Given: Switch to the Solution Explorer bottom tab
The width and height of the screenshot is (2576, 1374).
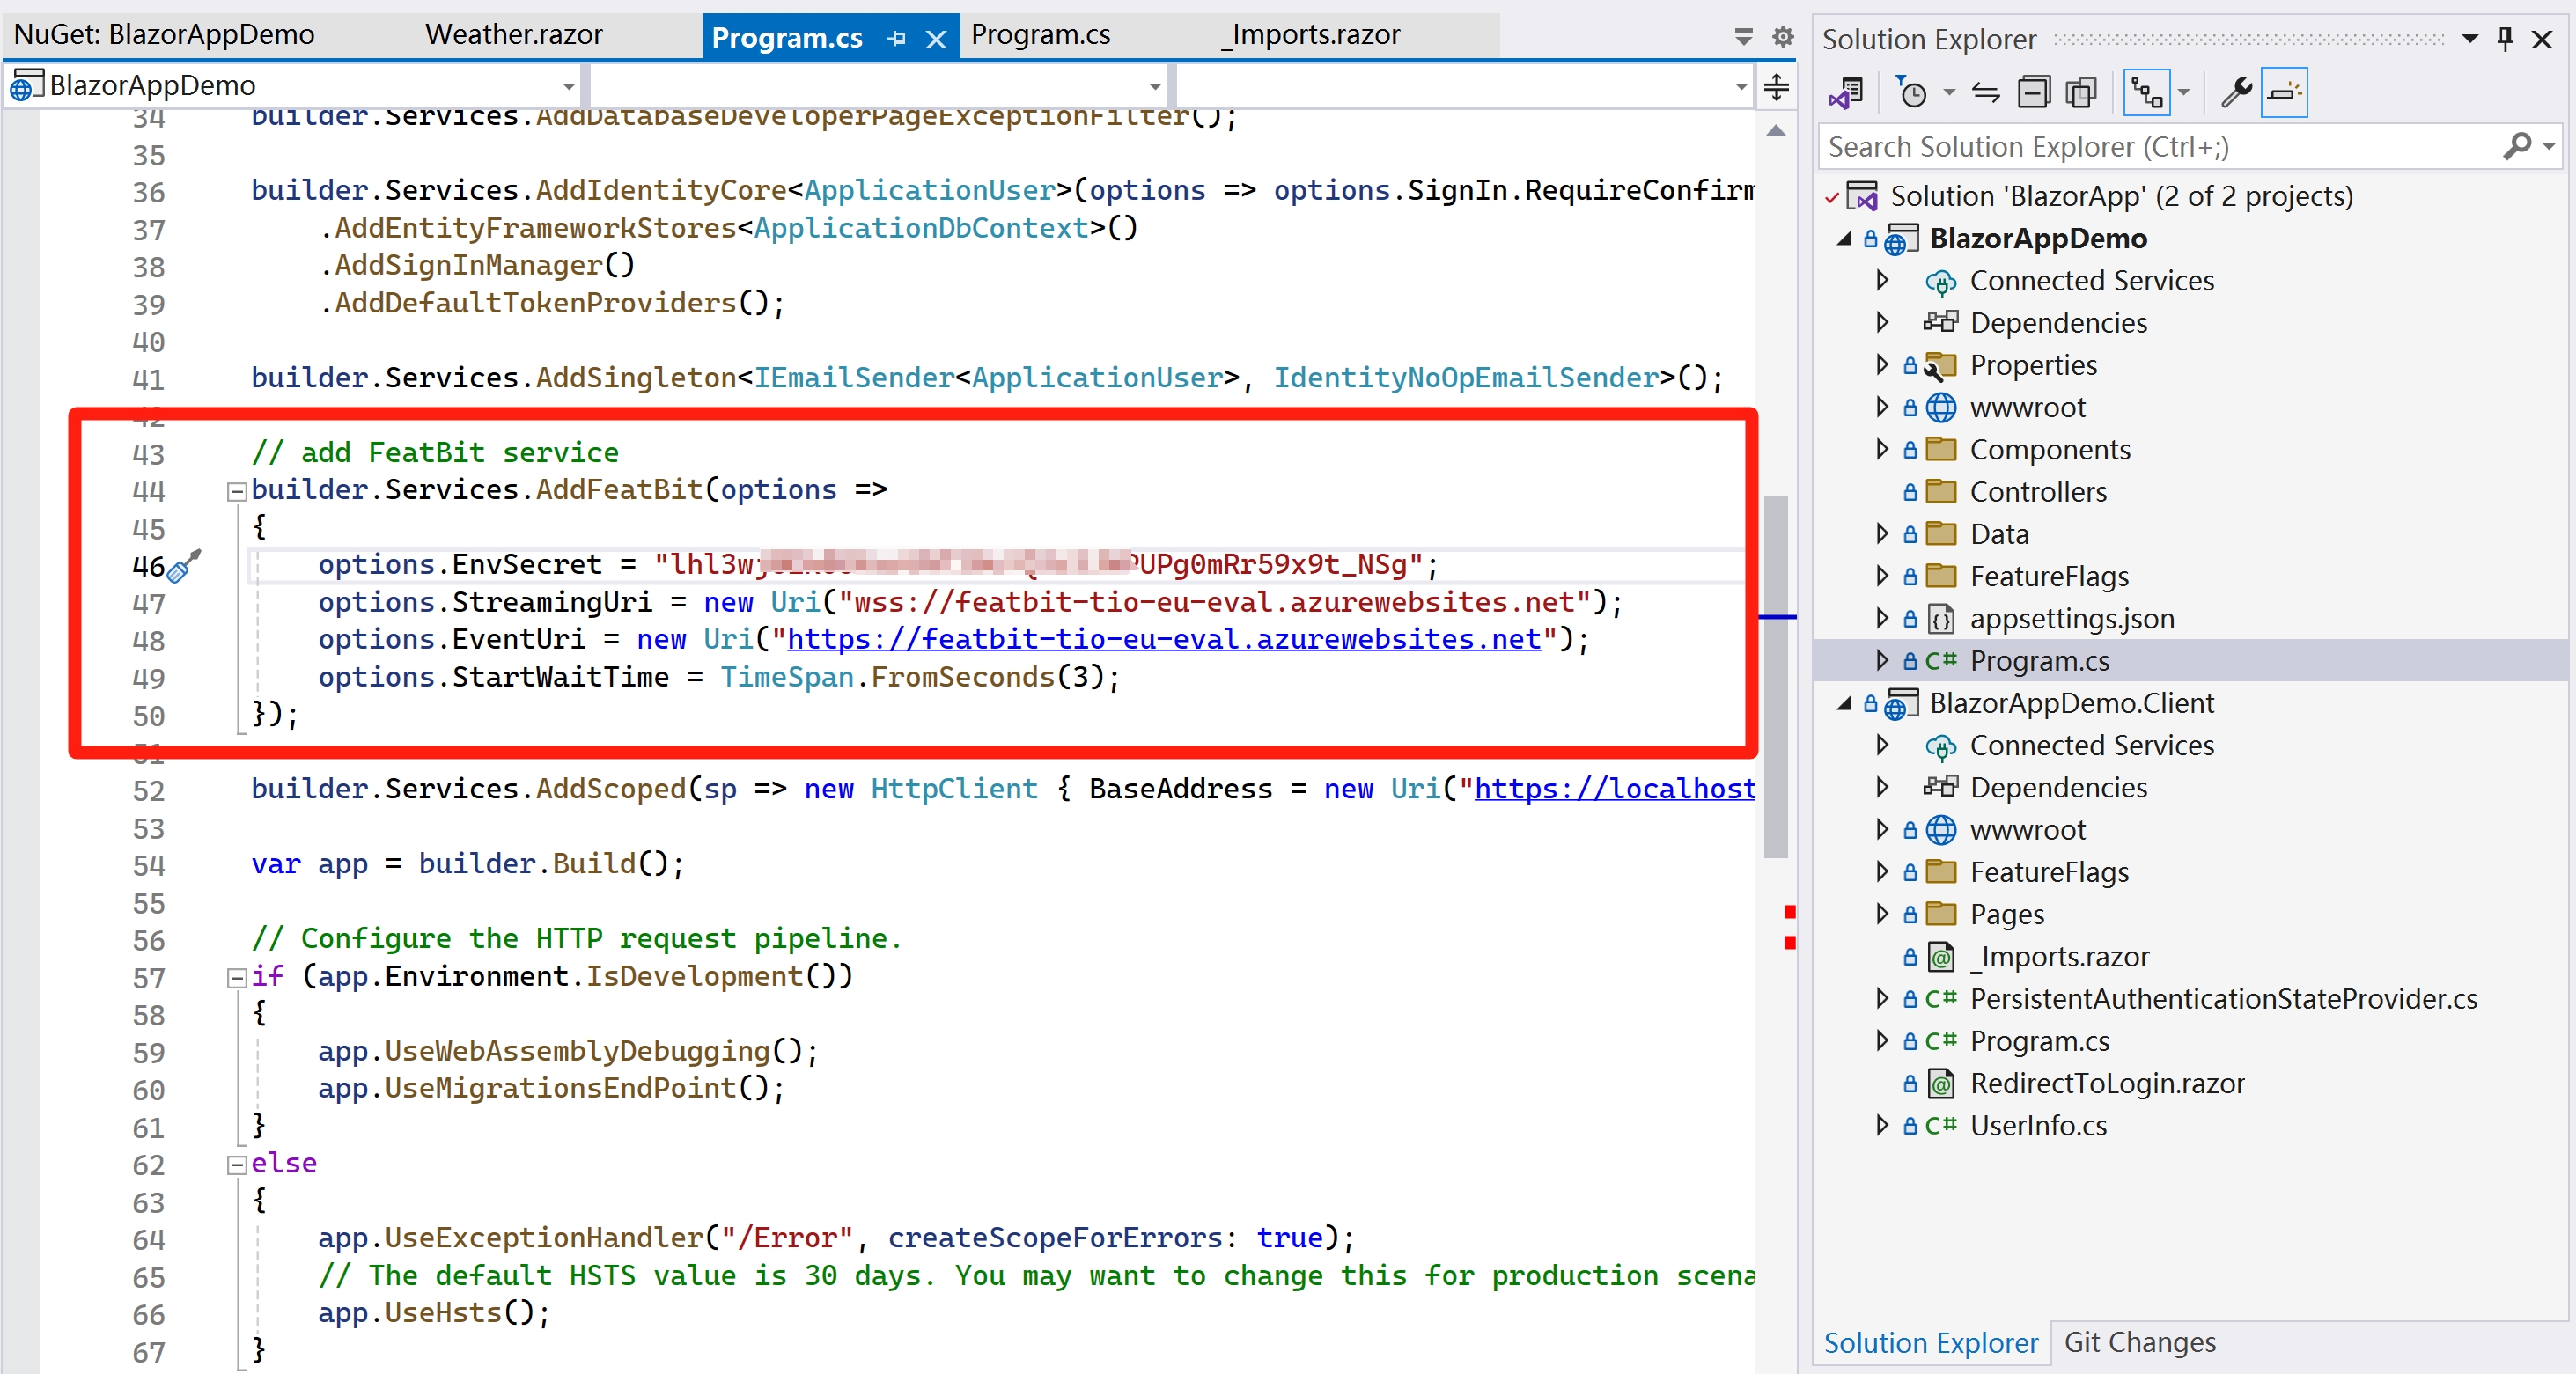Looking at the screenshot, I should click(1930, 1343).
